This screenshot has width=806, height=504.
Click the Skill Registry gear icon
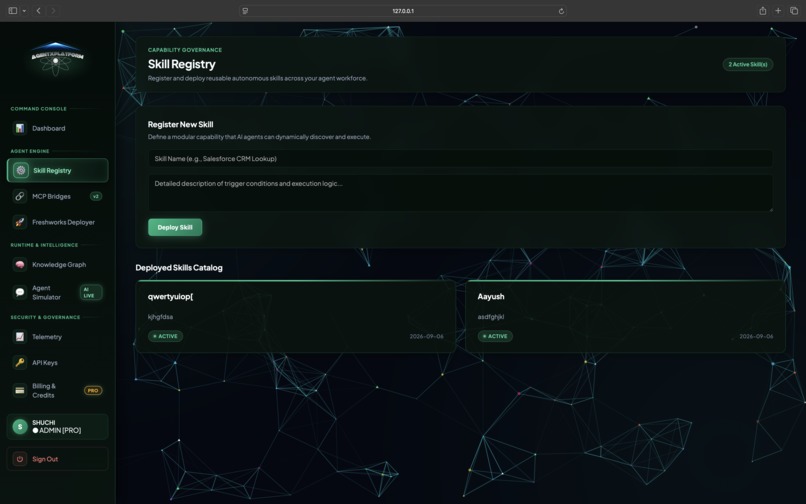pos(21,170)
